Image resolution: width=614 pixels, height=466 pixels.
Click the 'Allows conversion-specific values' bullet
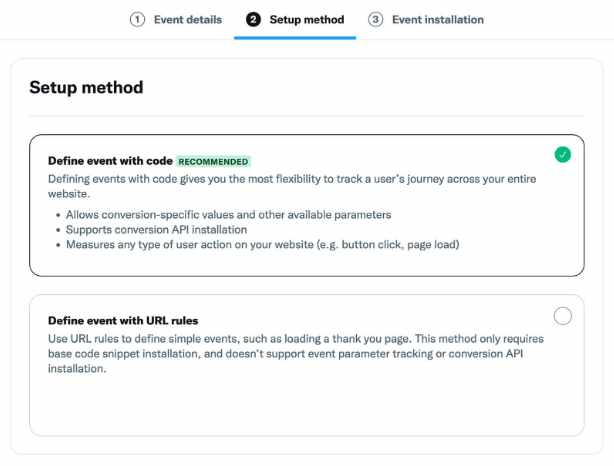228,215
